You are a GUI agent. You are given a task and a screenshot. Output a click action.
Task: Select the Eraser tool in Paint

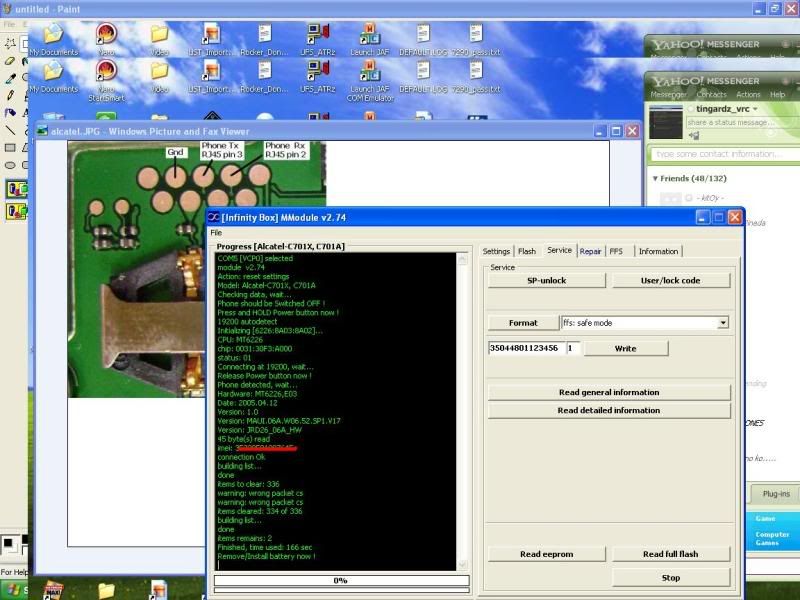coord(10,61)
